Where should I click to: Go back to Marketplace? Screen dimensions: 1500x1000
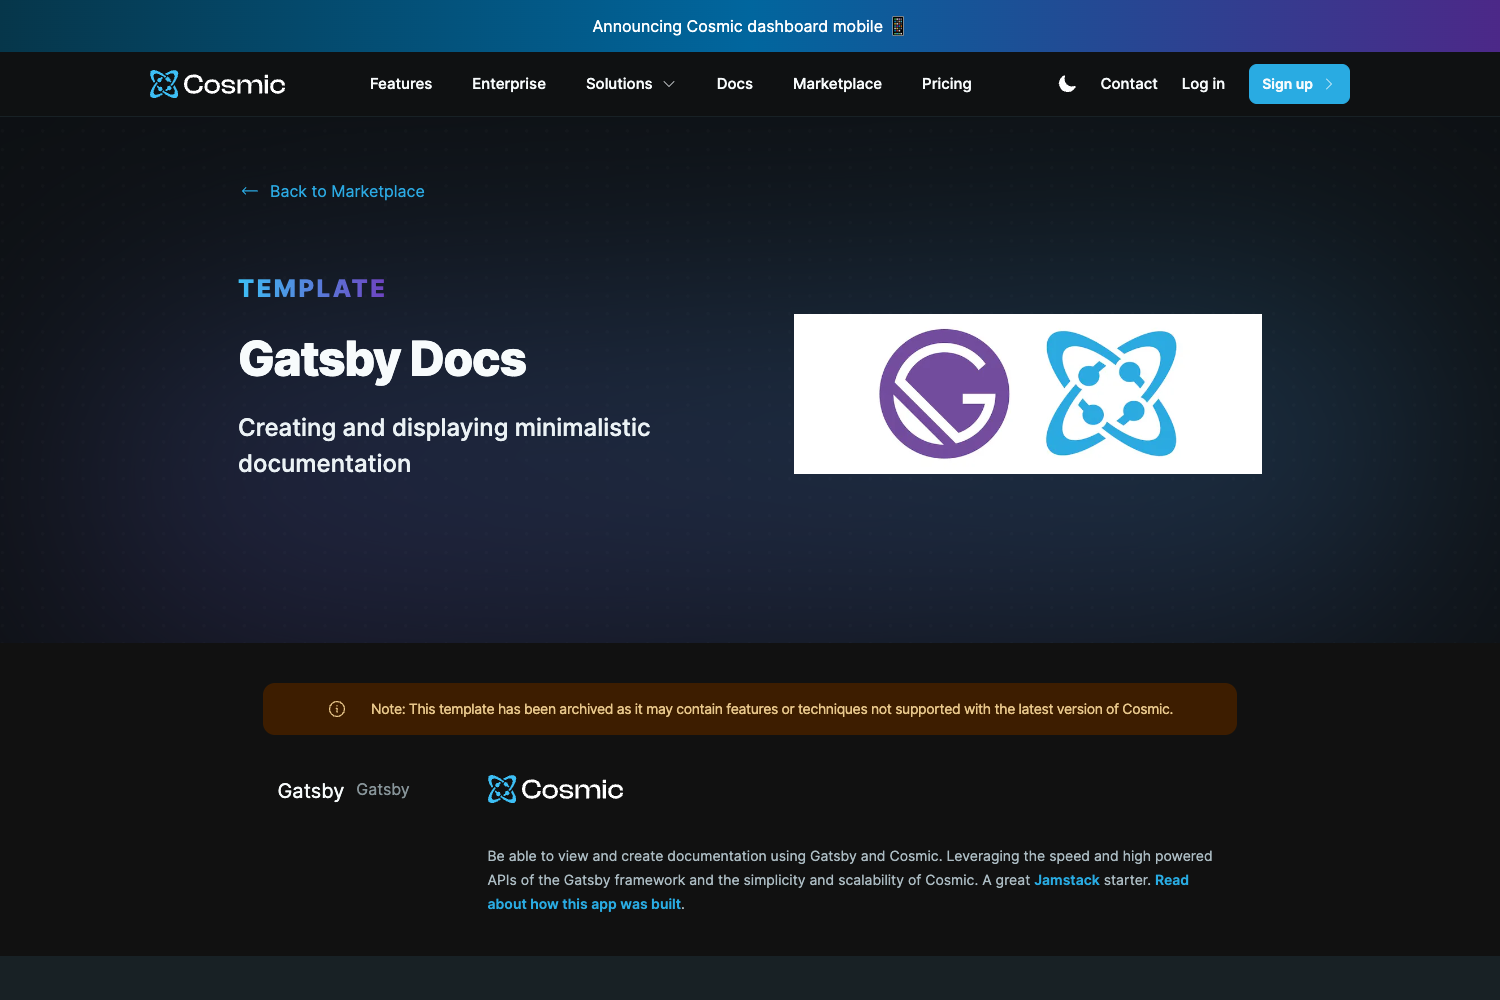[x=347, y=191]
